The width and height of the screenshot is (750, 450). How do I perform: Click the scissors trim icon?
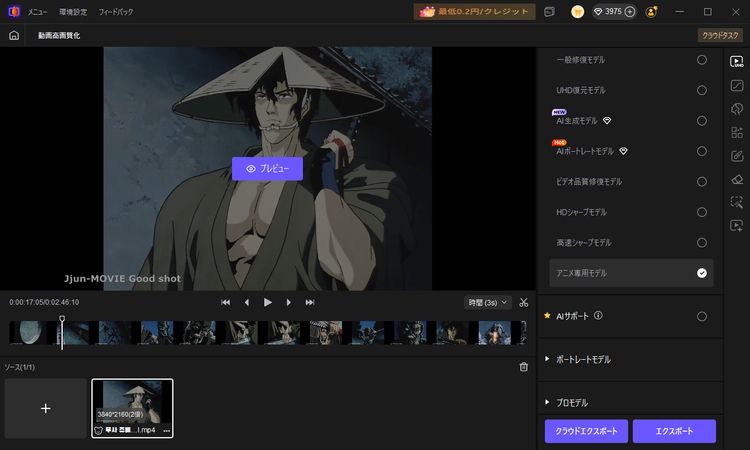[x=524, y=302]
